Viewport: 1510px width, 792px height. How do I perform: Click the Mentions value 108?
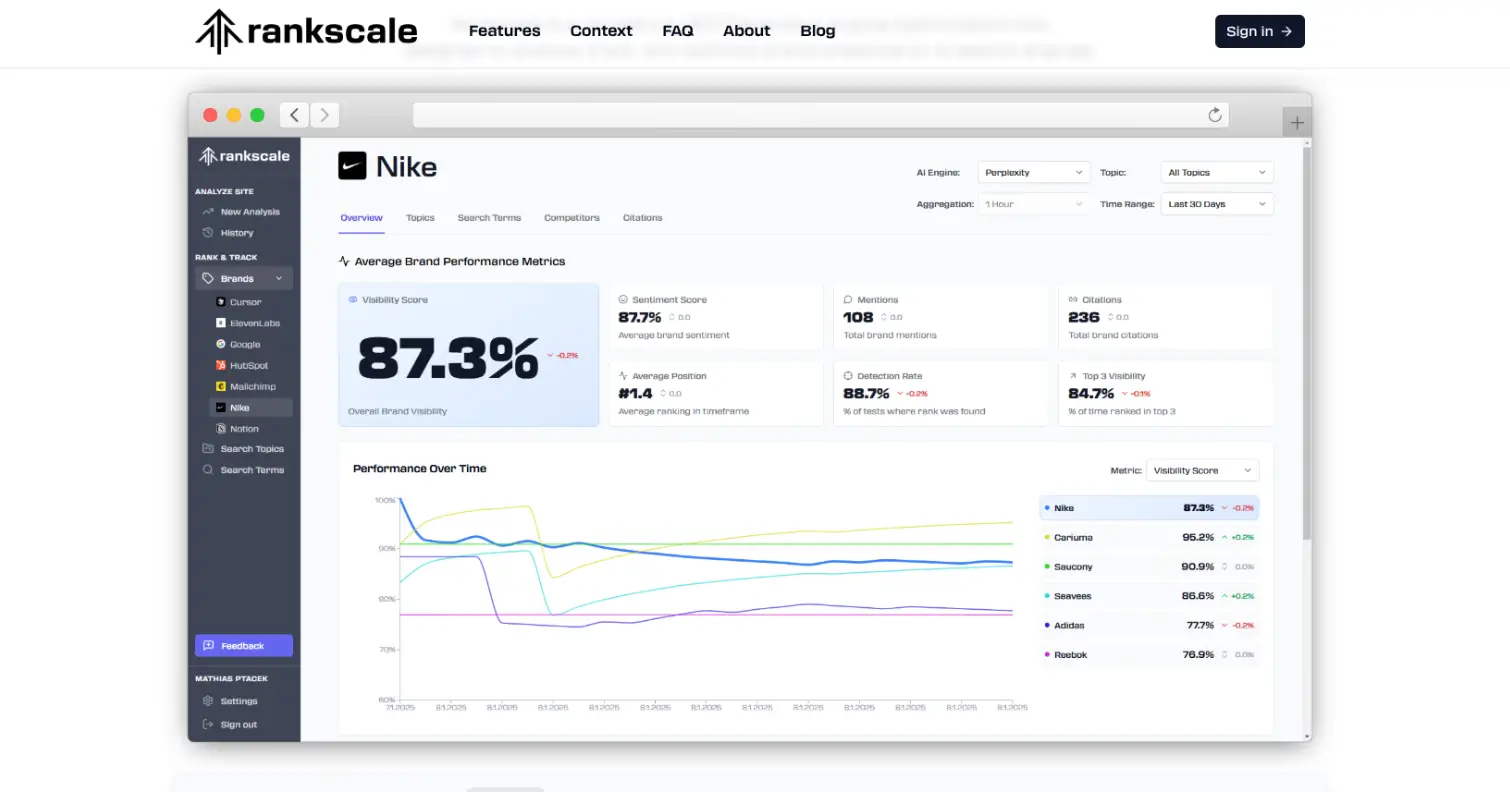[859, 317]
